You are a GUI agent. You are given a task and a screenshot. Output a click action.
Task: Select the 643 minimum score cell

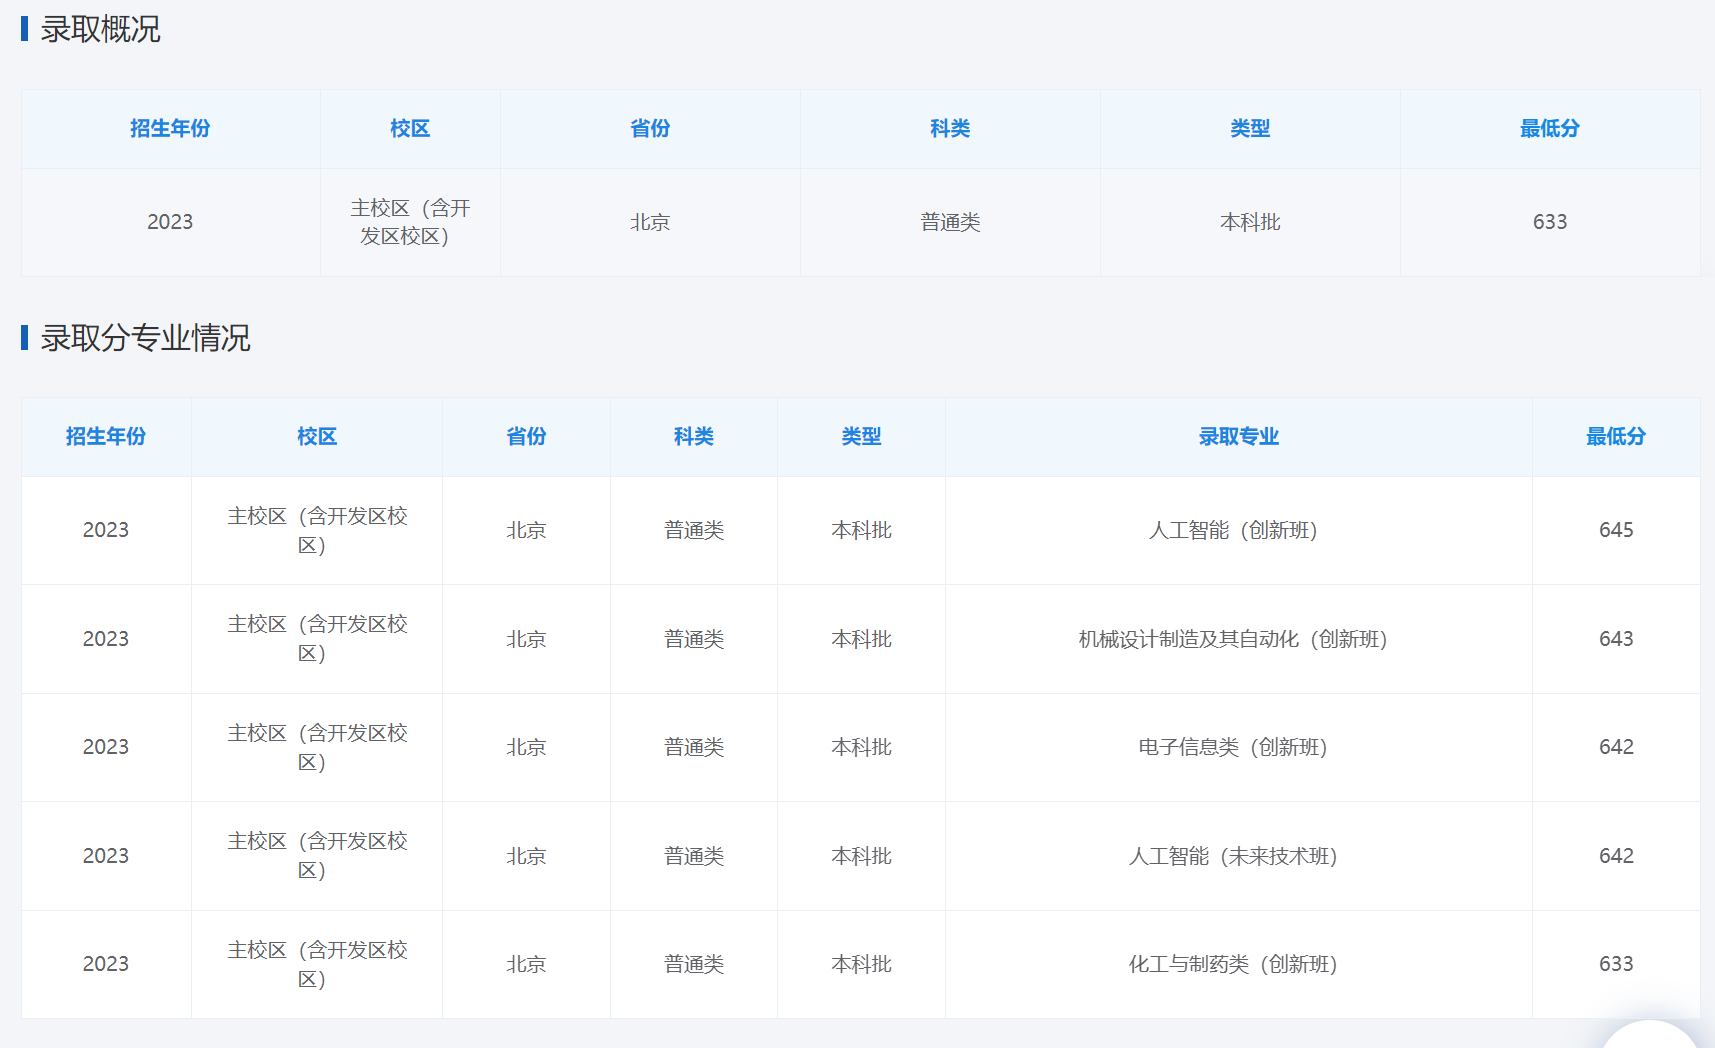pos(1615,640)
